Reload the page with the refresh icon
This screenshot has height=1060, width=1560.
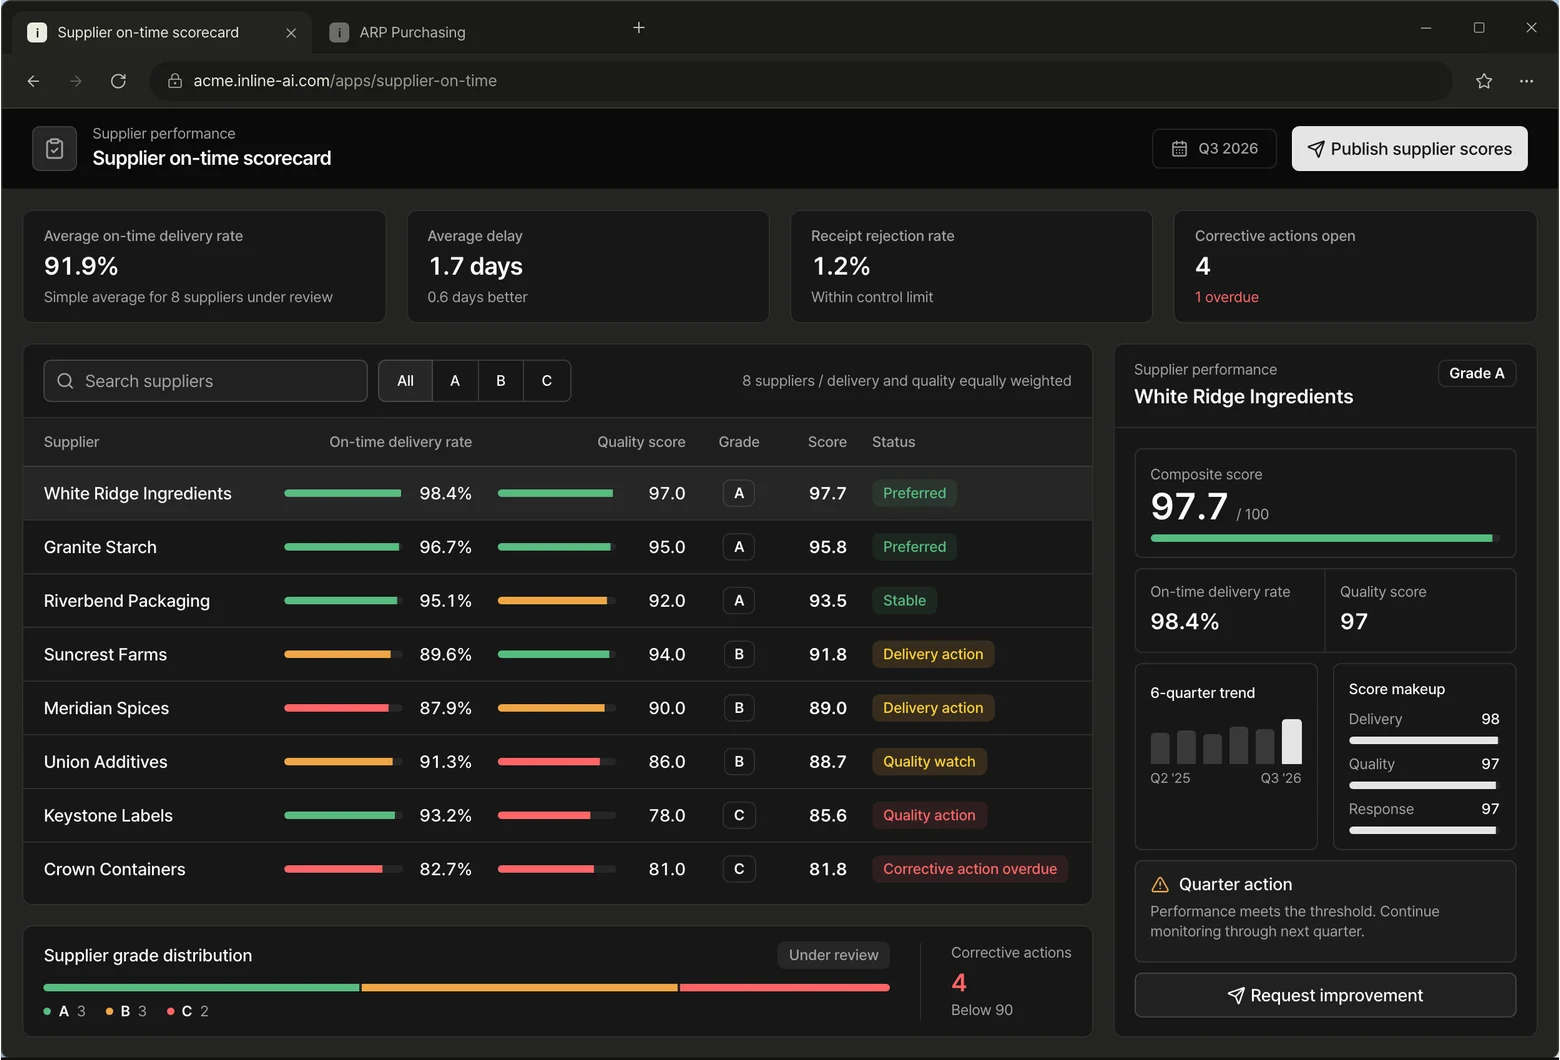click(118, 81)
